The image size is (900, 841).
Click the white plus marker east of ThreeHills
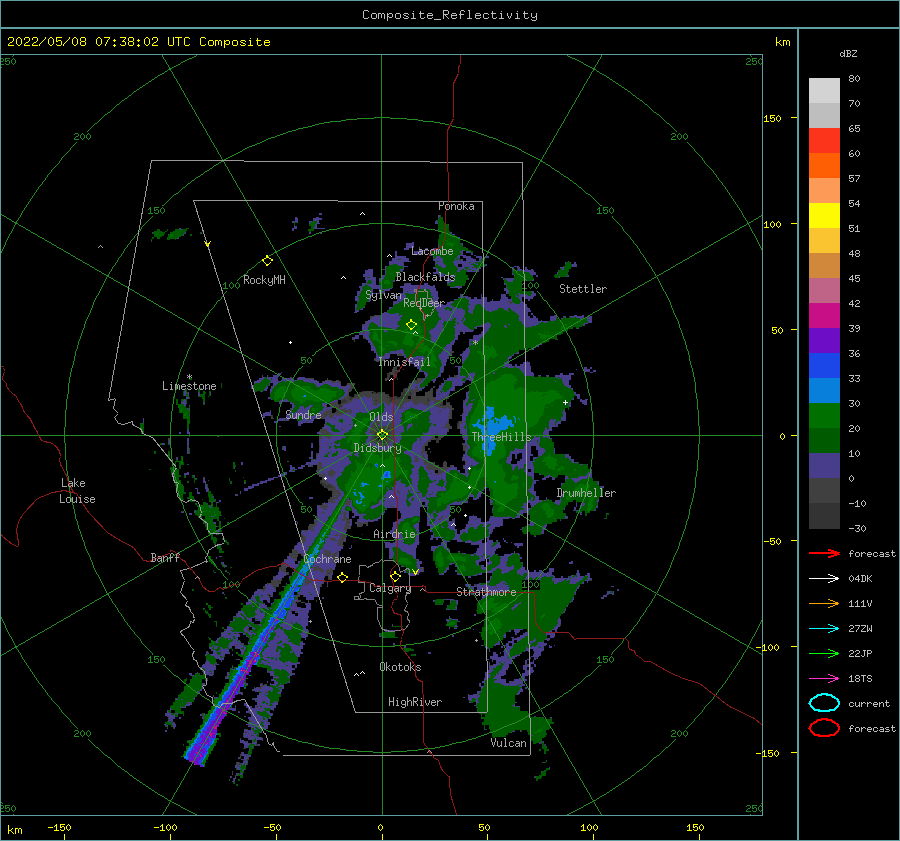[x=565, y=402]
